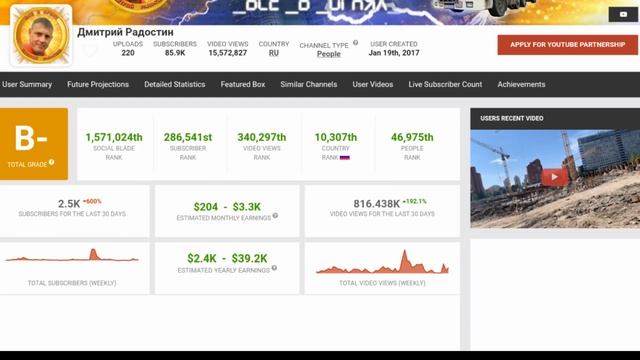The height and width of the screenshot is (360, 640).
Task: Click the 1,571,024th Social Blade rank
Action: (114, 137)
